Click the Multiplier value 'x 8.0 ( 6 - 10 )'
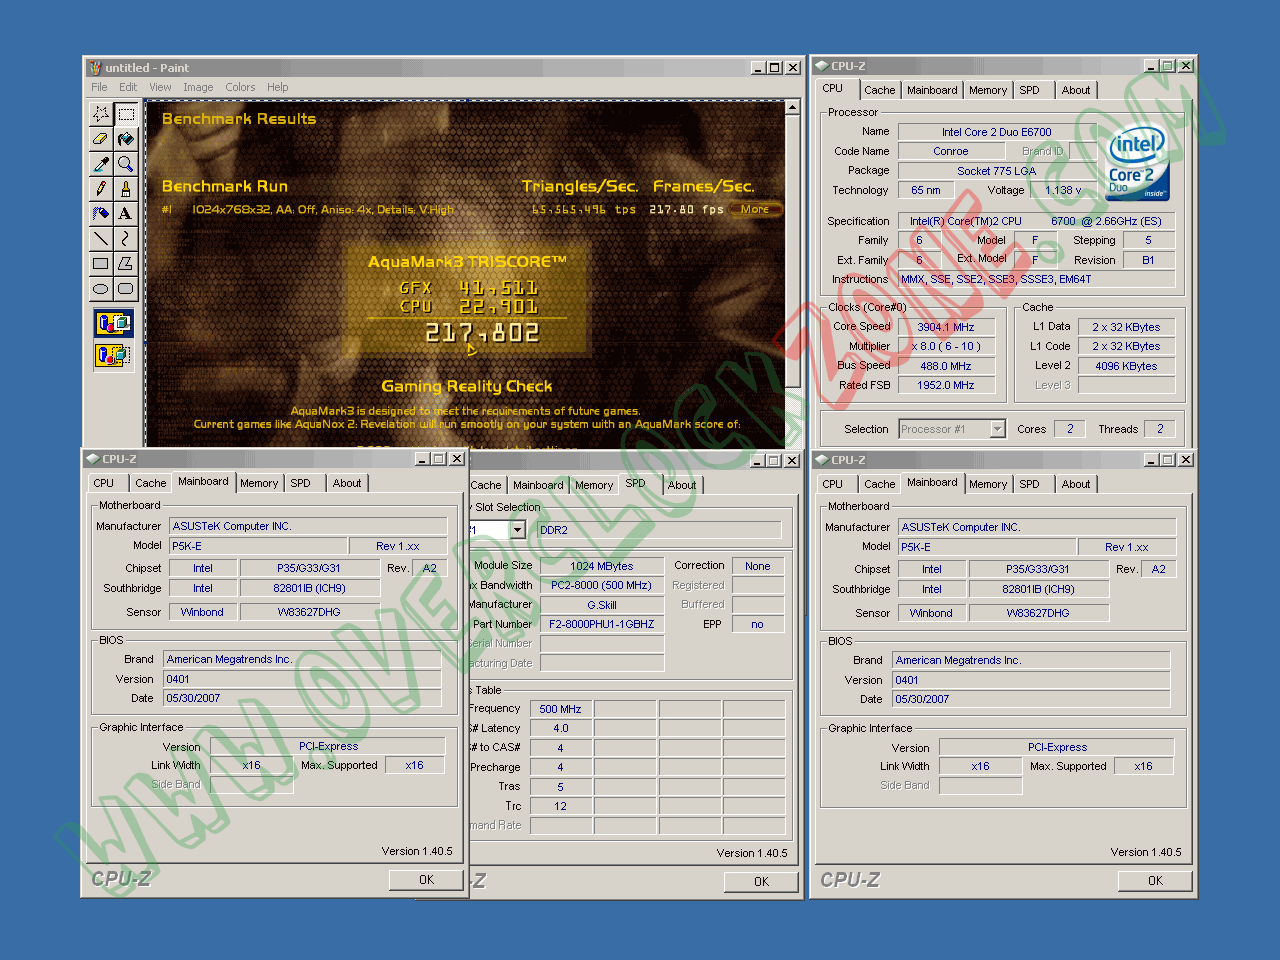 click(x=946, y=346)
